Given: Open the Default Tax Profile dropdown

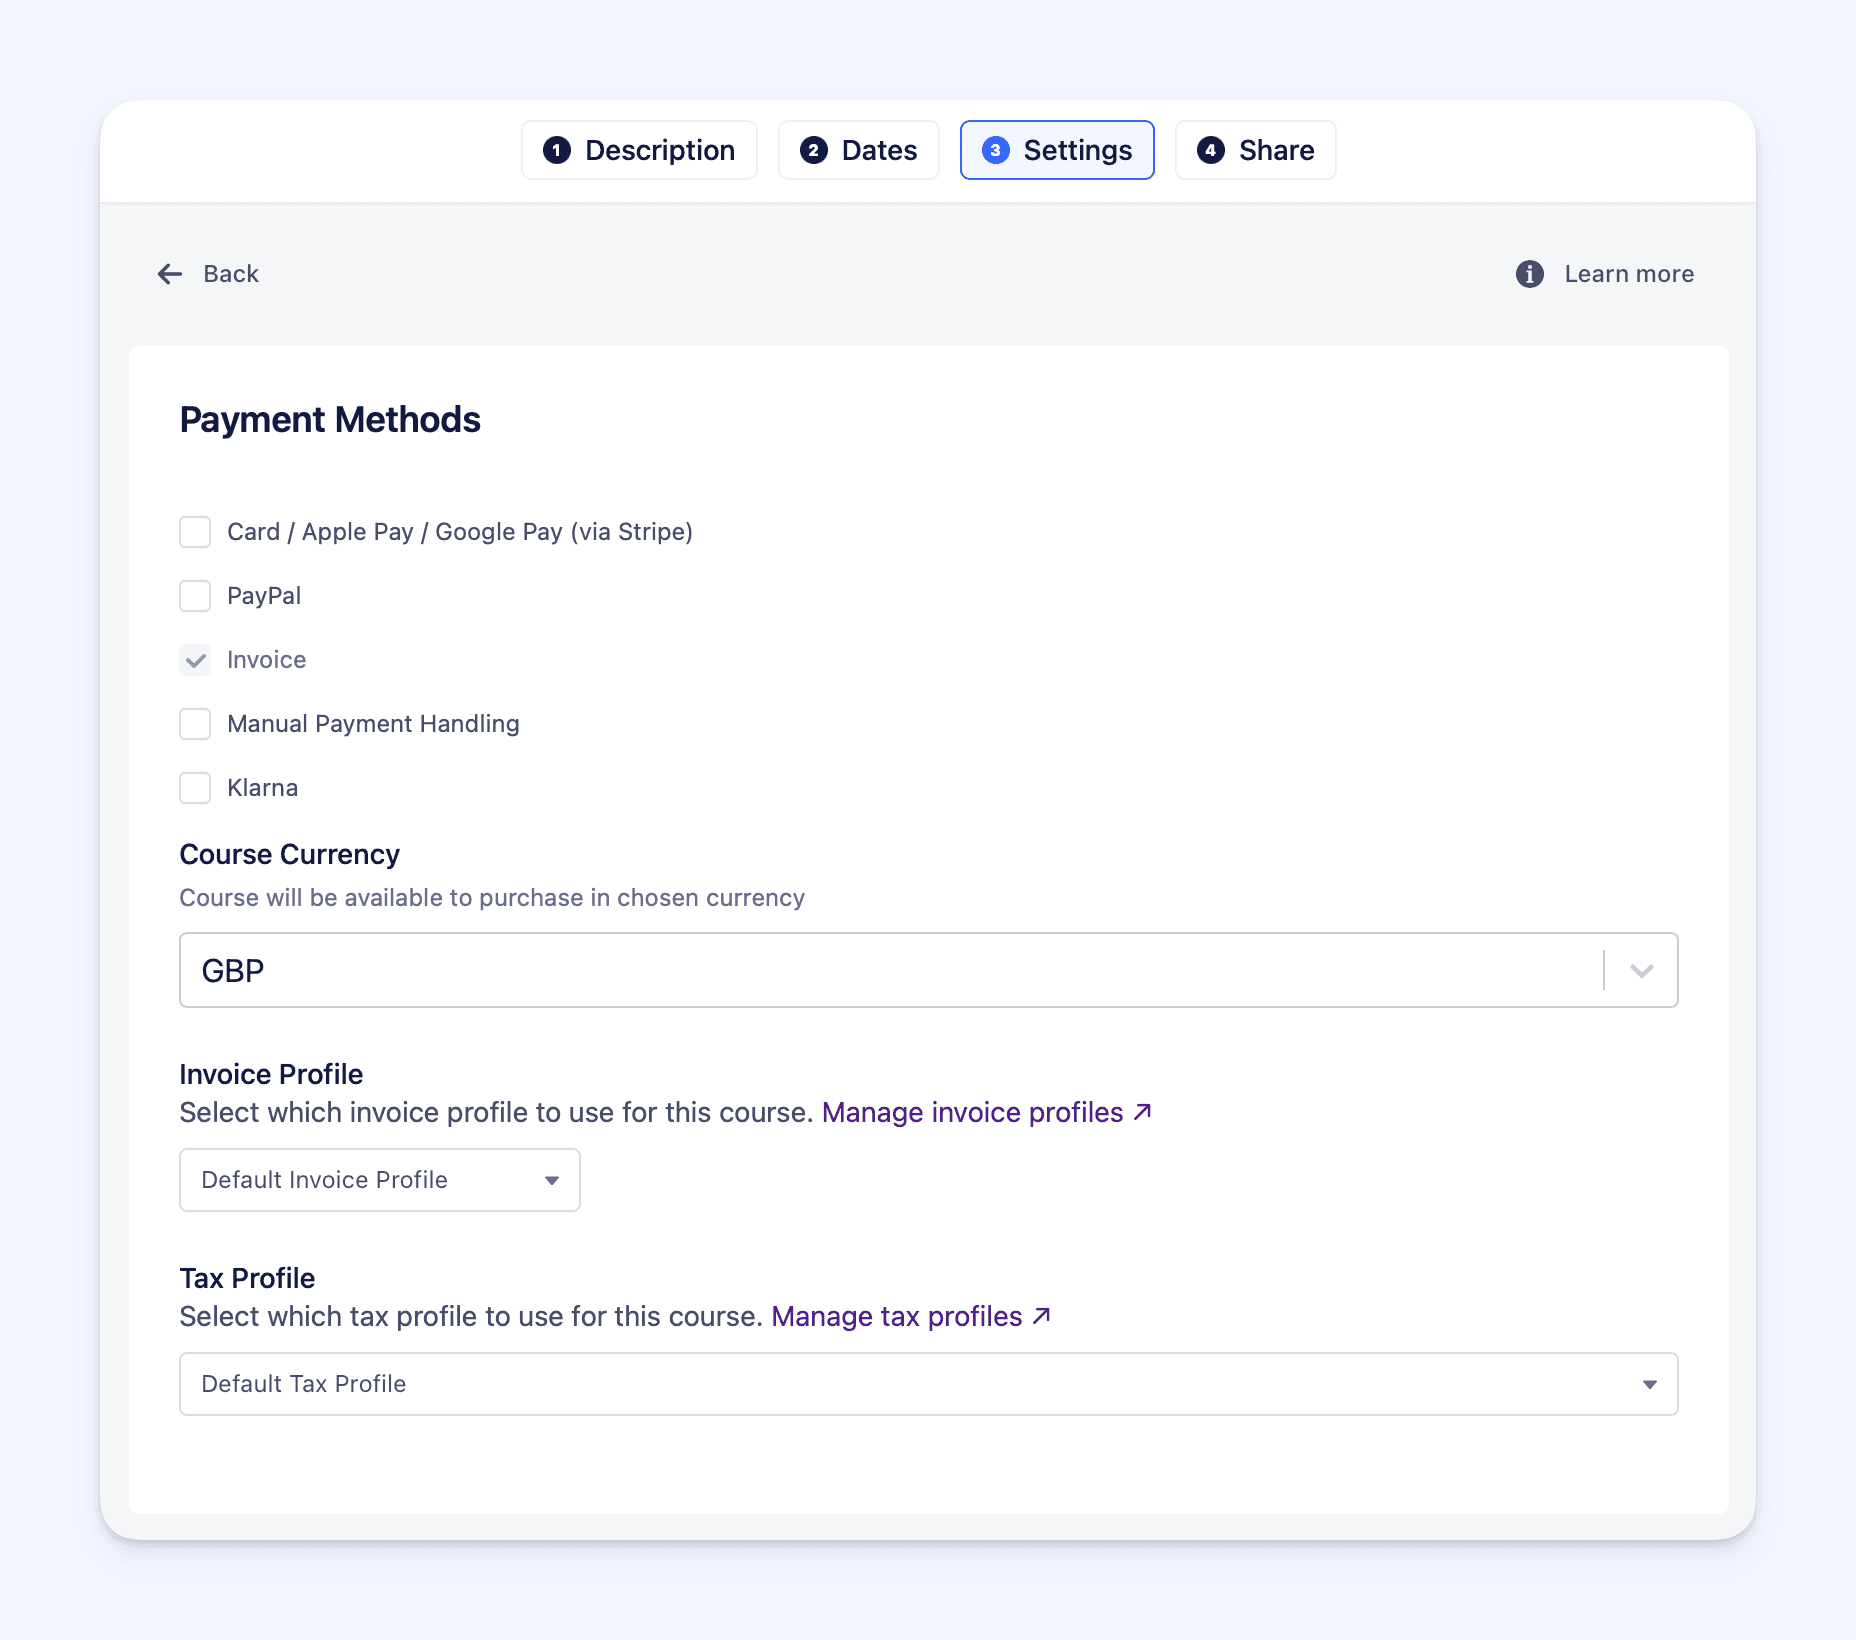Looking at the screenshot, I should coord(928,1384).
